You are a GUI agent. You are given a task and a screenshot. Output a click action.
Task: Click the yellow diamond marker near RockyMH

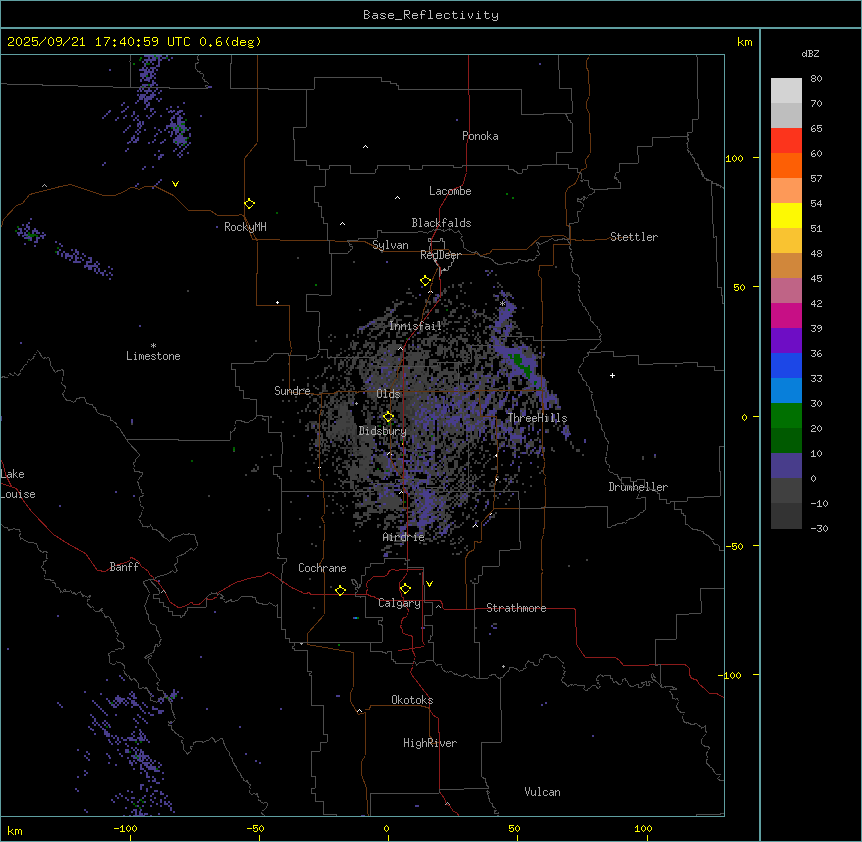point(249,203)
